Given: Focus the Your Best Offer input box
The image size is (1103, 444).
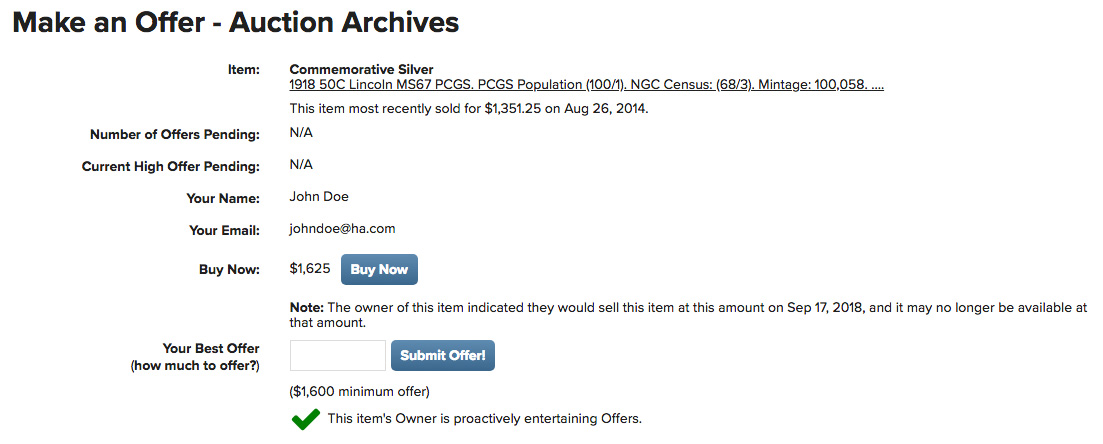Looking at the screenshot, I should pos(338,355).
